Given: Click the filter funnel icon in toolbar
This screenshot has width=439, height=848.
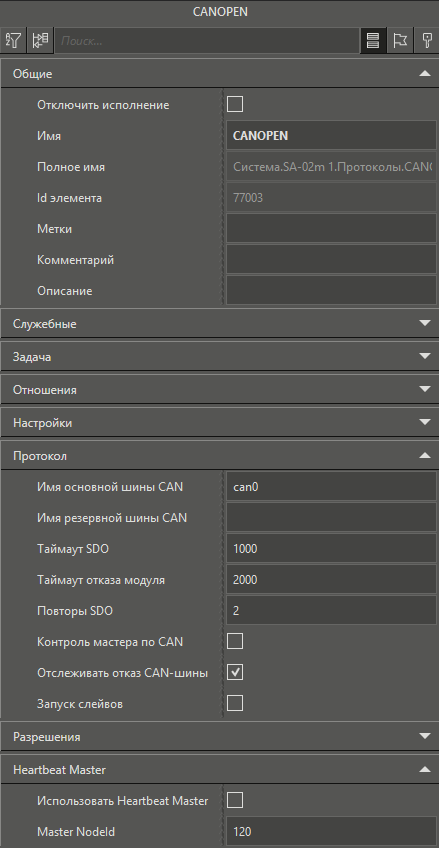Looking at the screenshot, I should click(13, 40).
